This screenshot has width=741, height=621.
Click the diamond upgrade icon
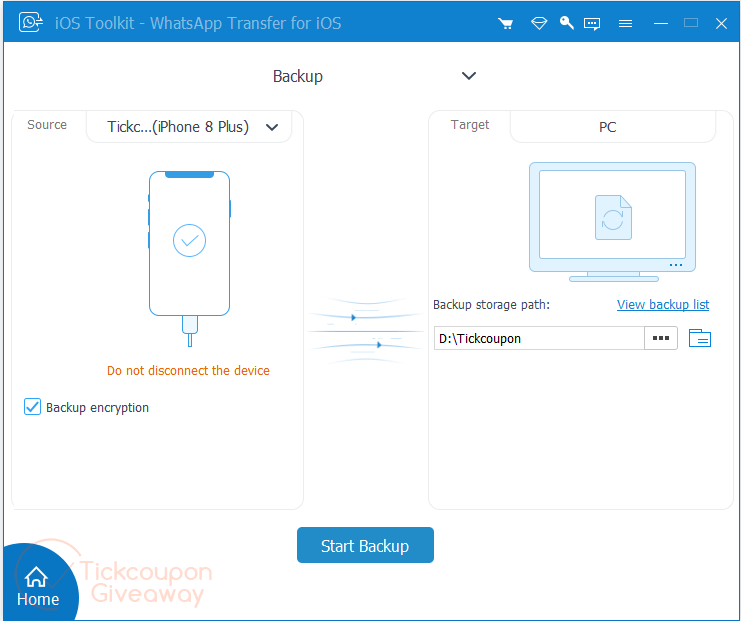pyautogui.click(x=539, y=23)
